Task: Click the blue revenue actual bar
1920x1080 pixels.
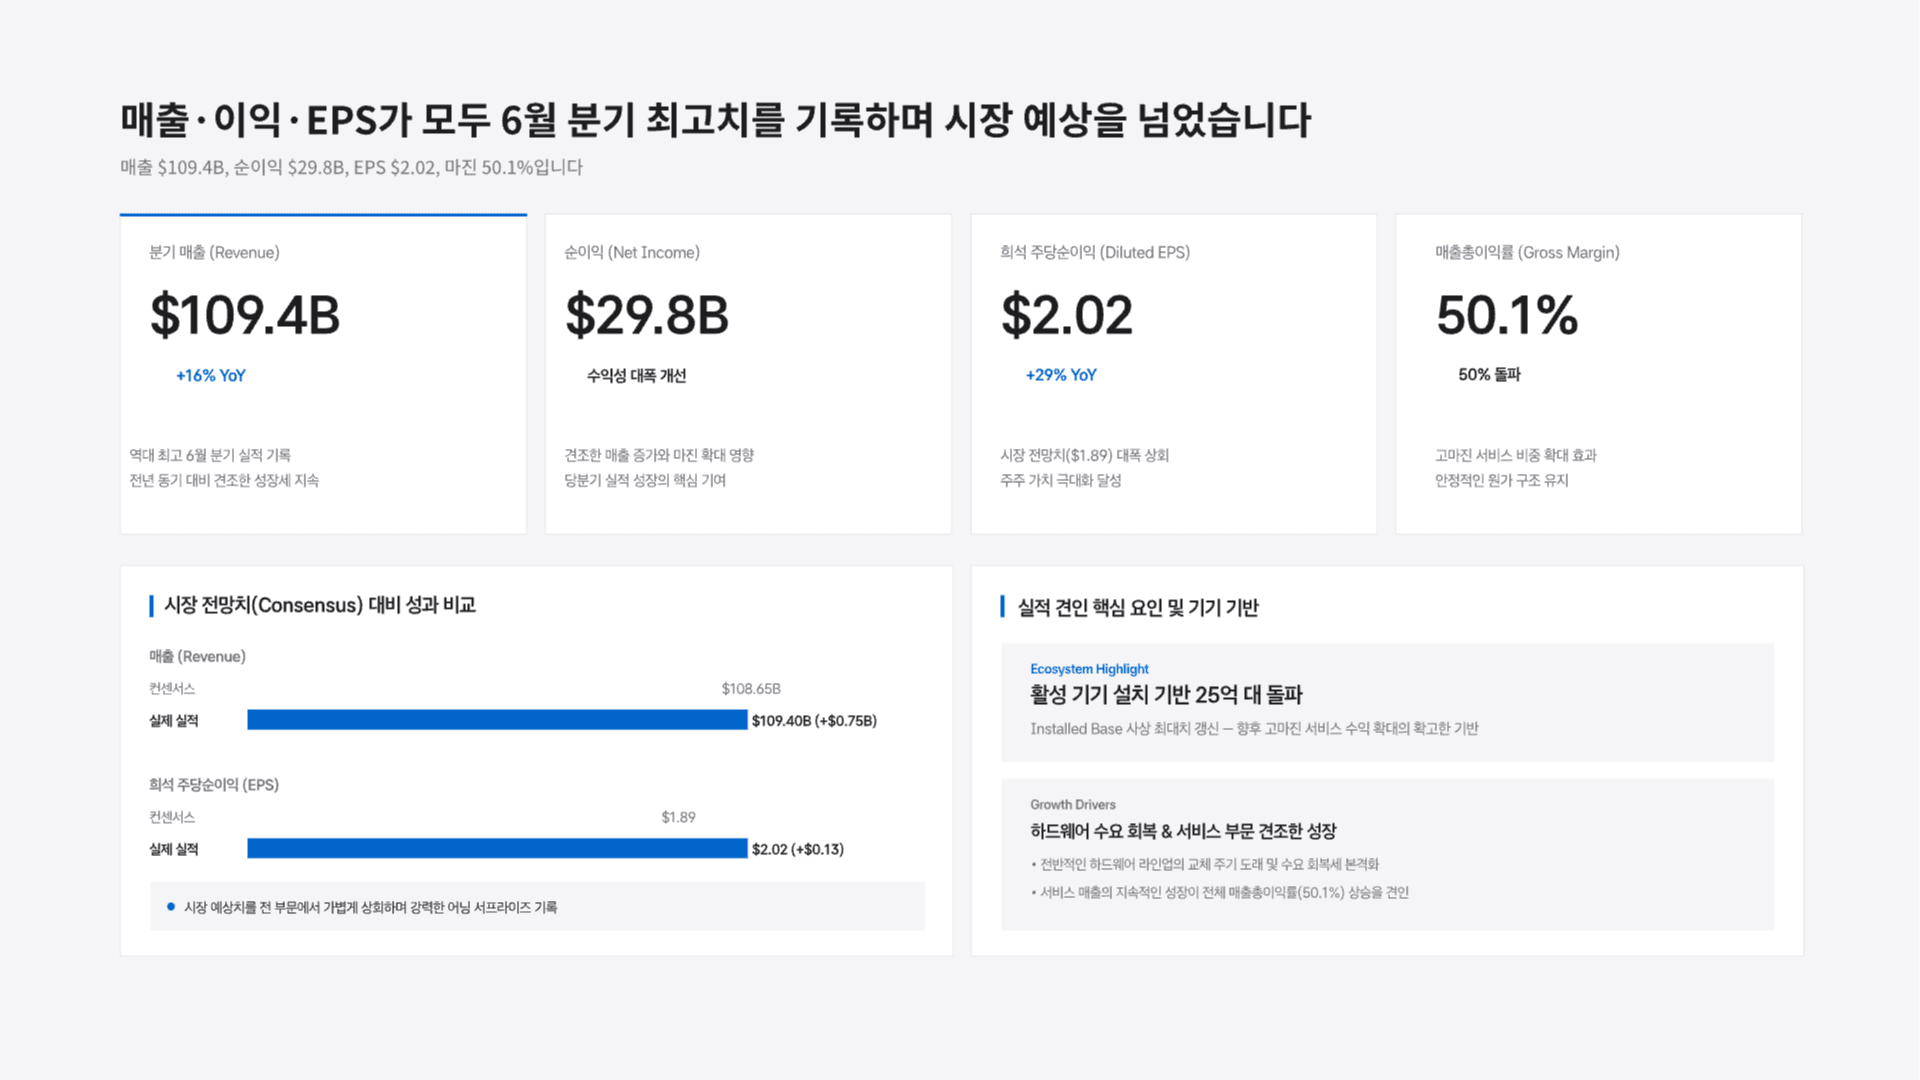Action: pos(497,720)
